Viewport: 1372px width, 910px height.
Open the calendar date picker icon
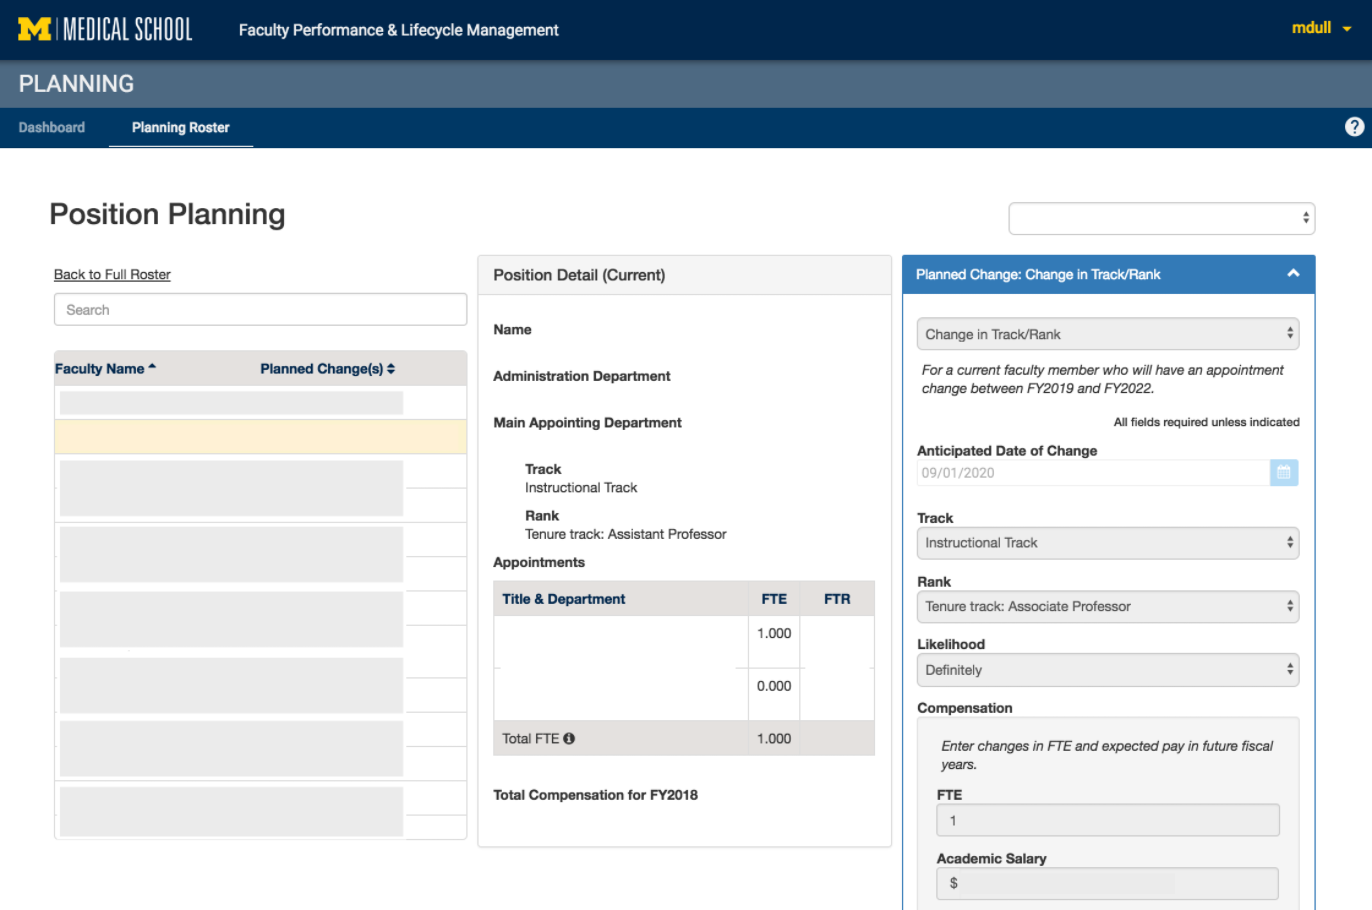1284,472
